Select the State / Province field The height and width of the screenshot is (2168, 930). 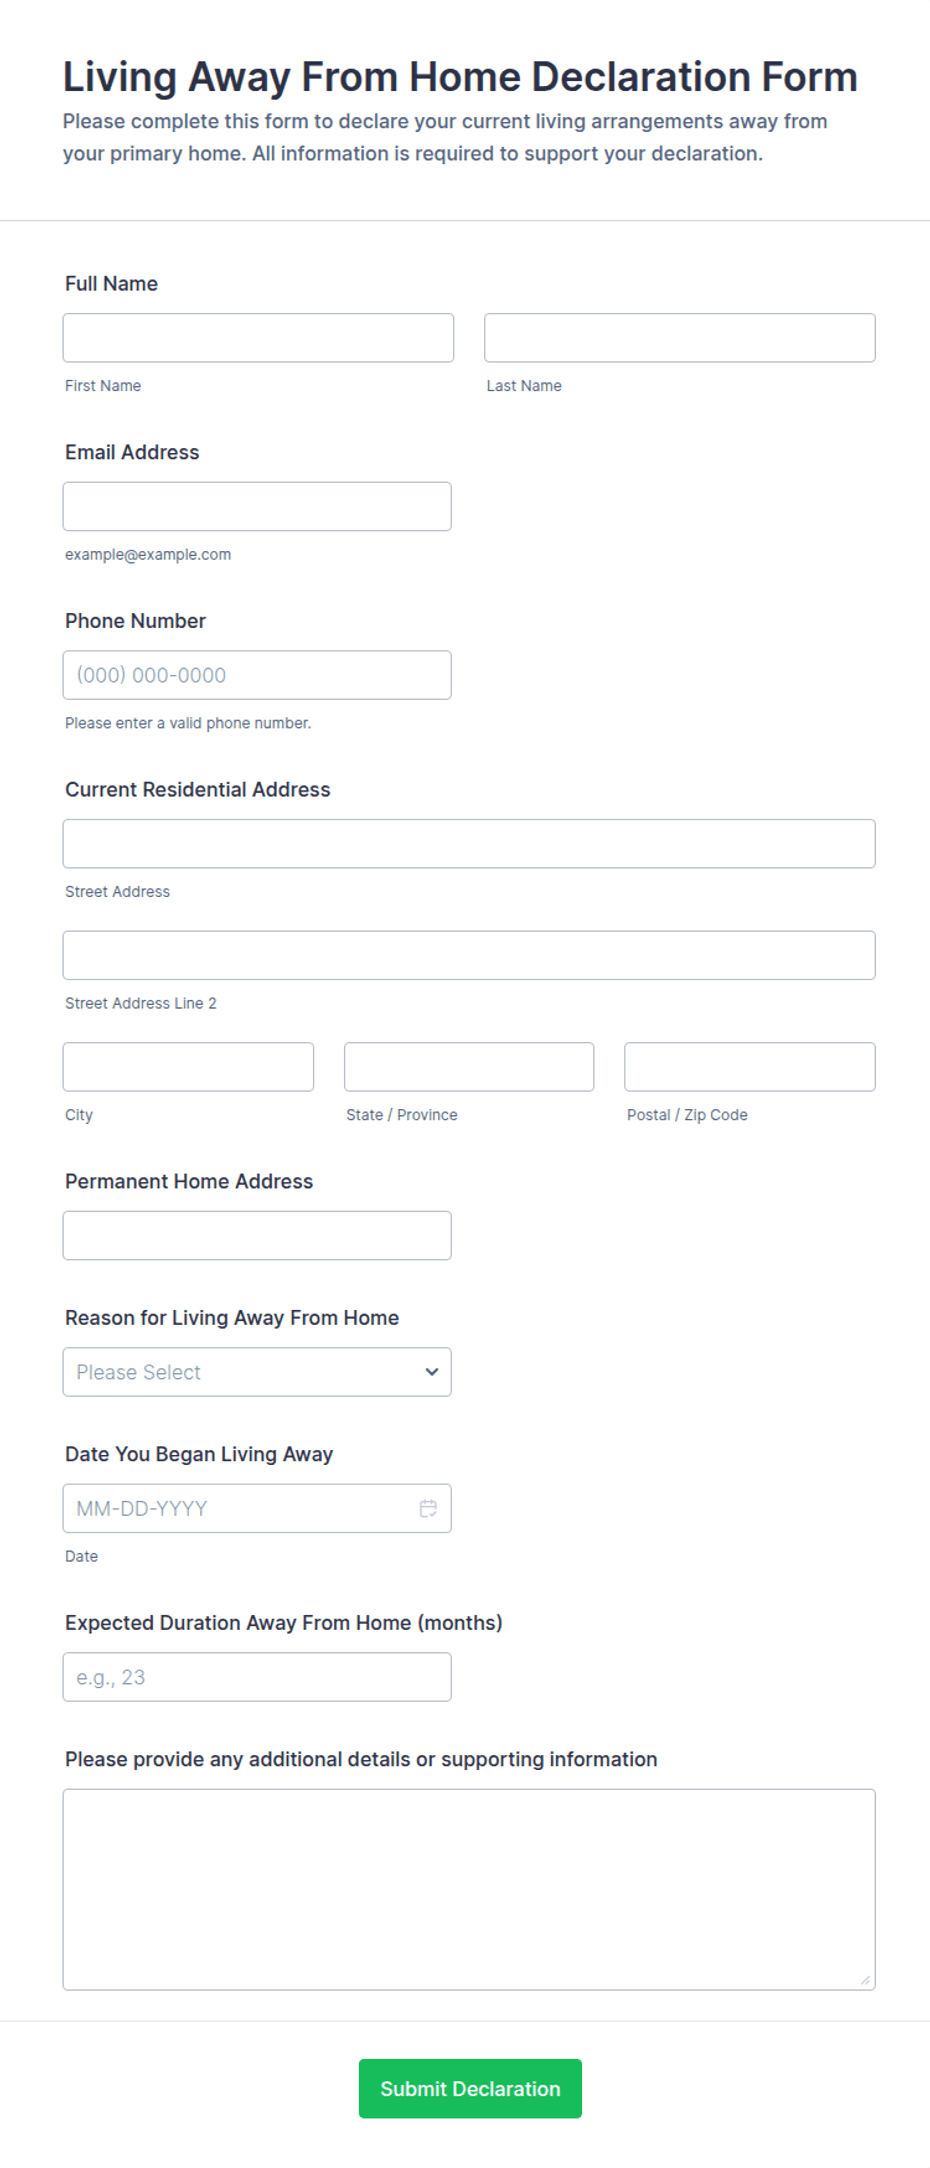point(469,1067)
